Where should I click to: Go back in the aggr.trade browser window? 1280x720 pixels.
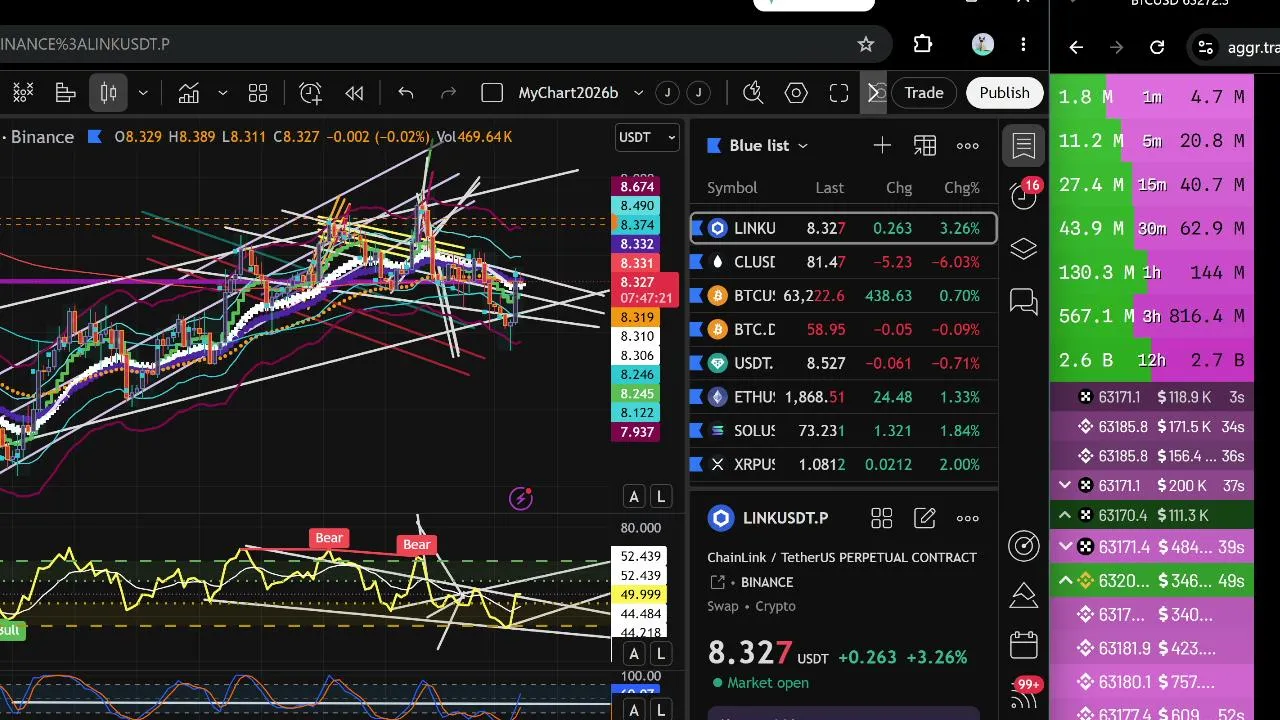click(x=1076, y=47)
